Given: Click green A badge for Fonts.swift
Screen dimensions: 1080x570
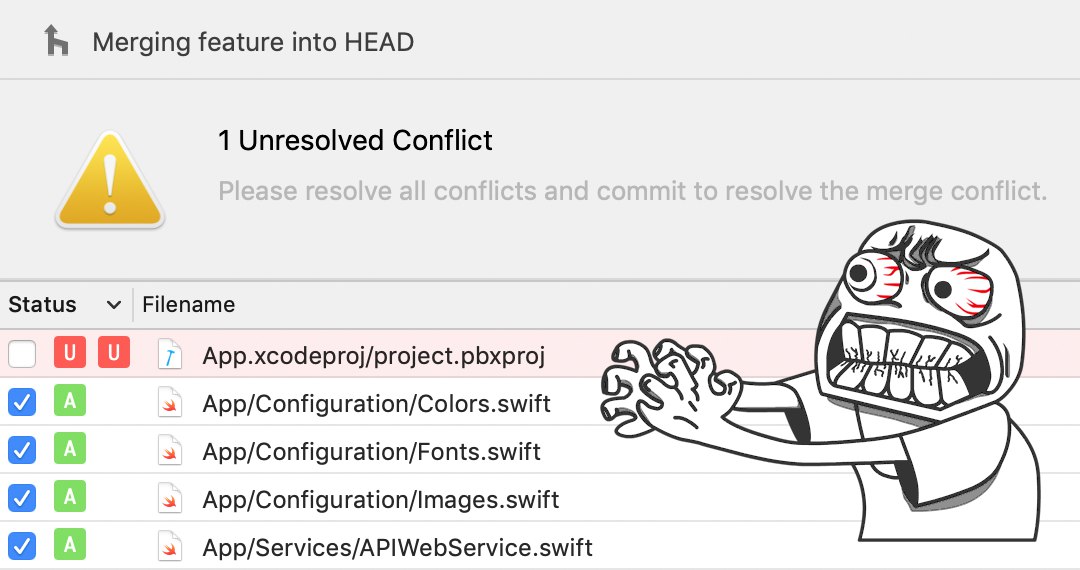Looking at the screenshot, I should (x=70, y=450).
